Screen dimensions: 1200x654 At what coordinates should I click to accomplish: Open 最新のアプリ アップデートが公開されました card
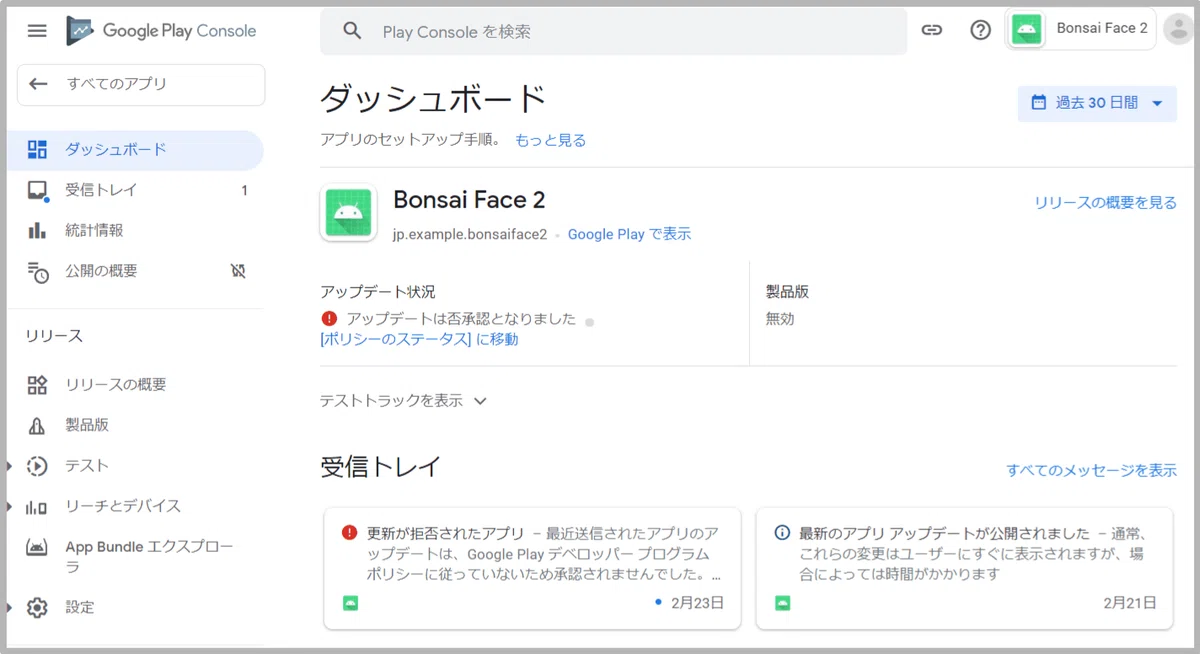coord(964,568)
